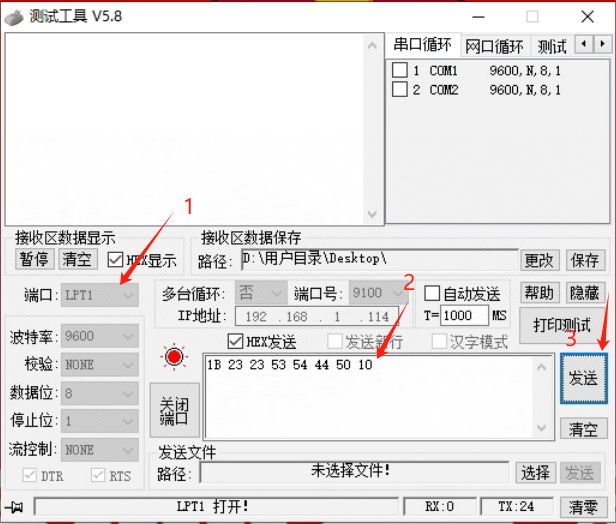616x524 pixels.
Task: Click the red port status indicator light
Action: (174, 357)
